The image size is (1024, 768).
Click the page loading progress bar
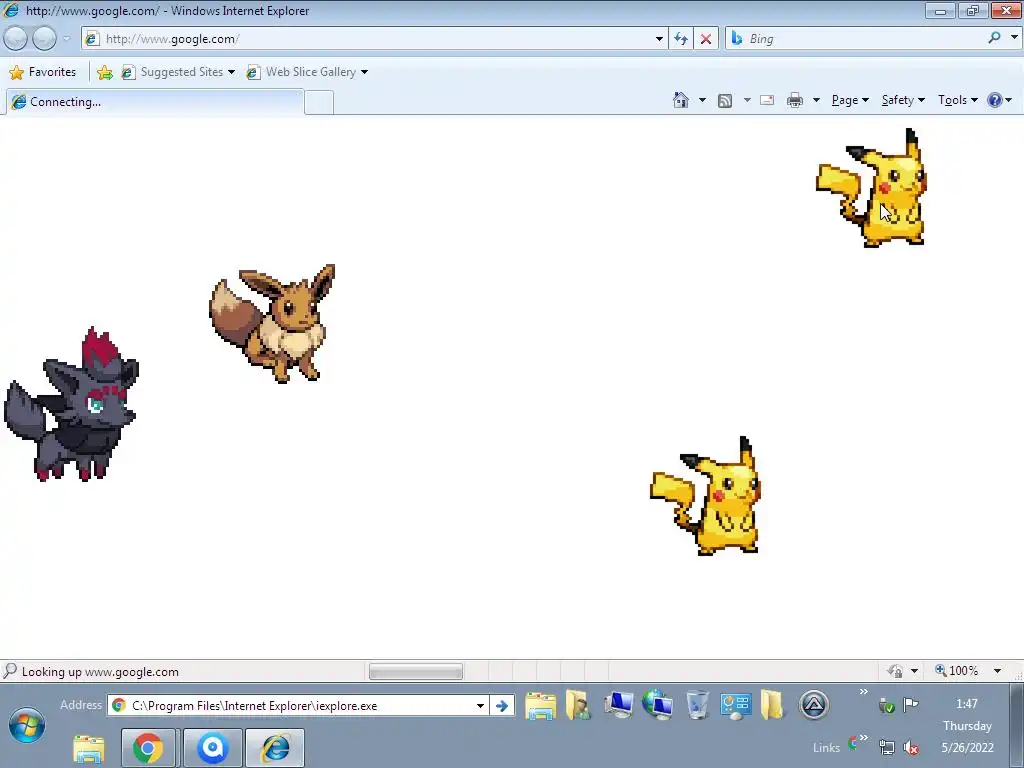point(416,671)
